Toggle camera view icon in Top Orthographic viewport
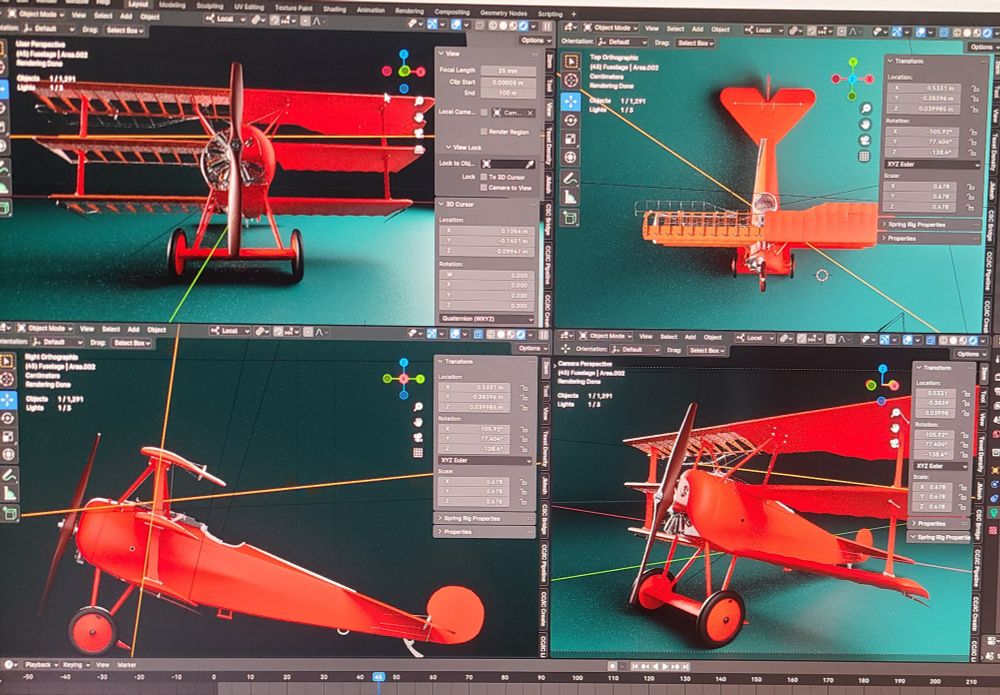Screen dimensions: 1000x695 tap(865, 140)
